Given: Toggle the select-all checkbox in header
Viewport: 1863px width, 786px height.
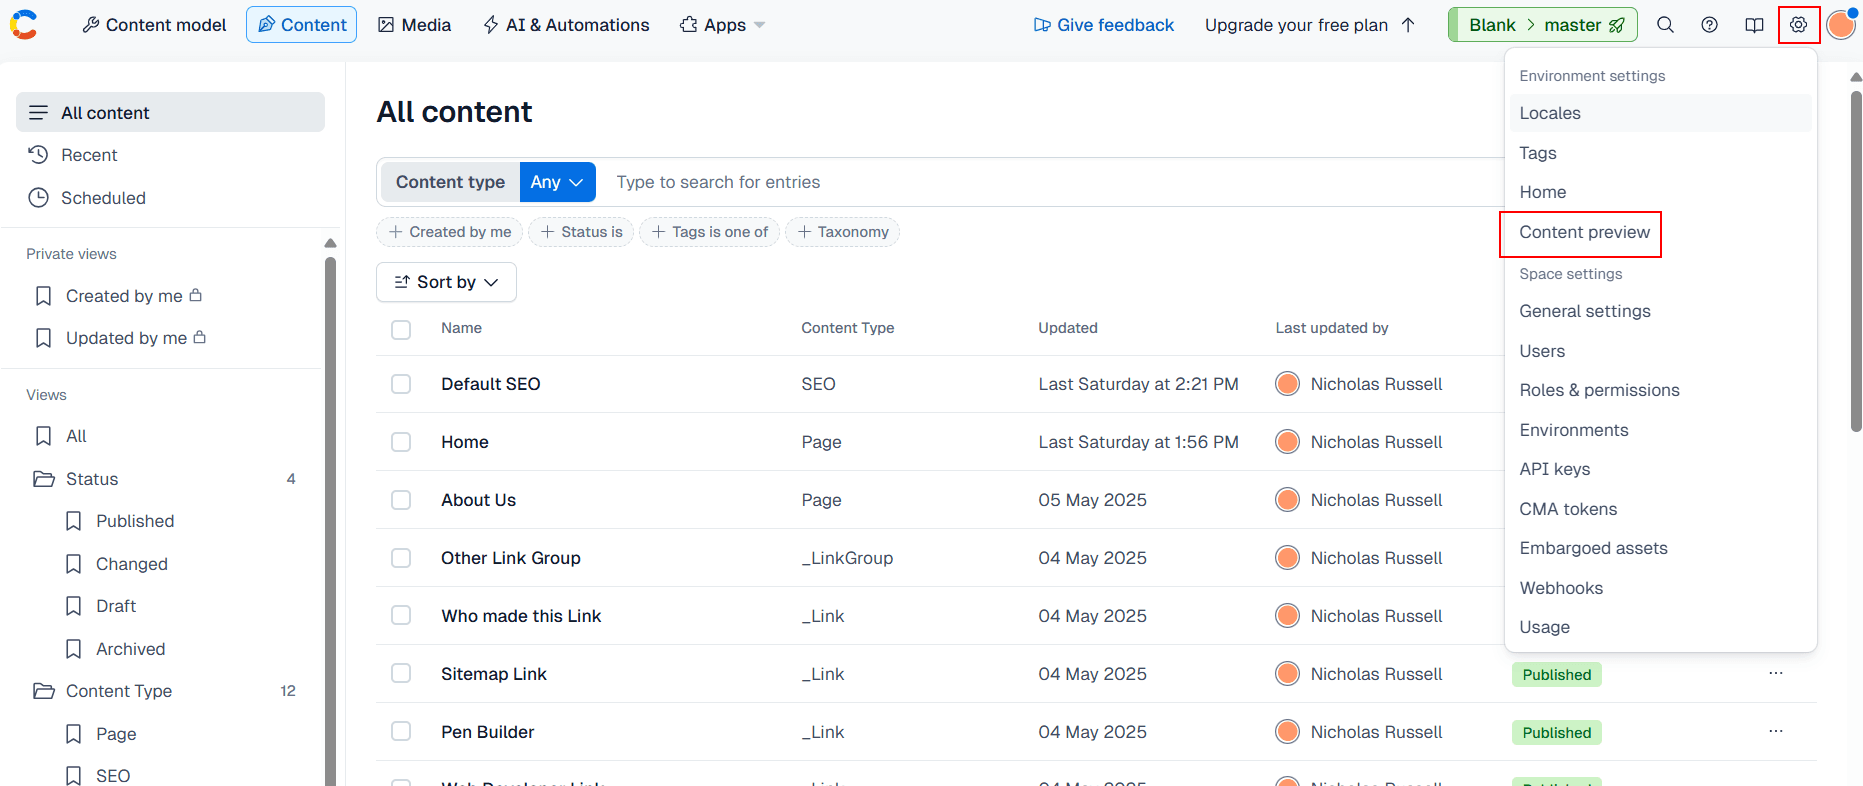Looking at the screenshot, I should (x=401, y=329).
